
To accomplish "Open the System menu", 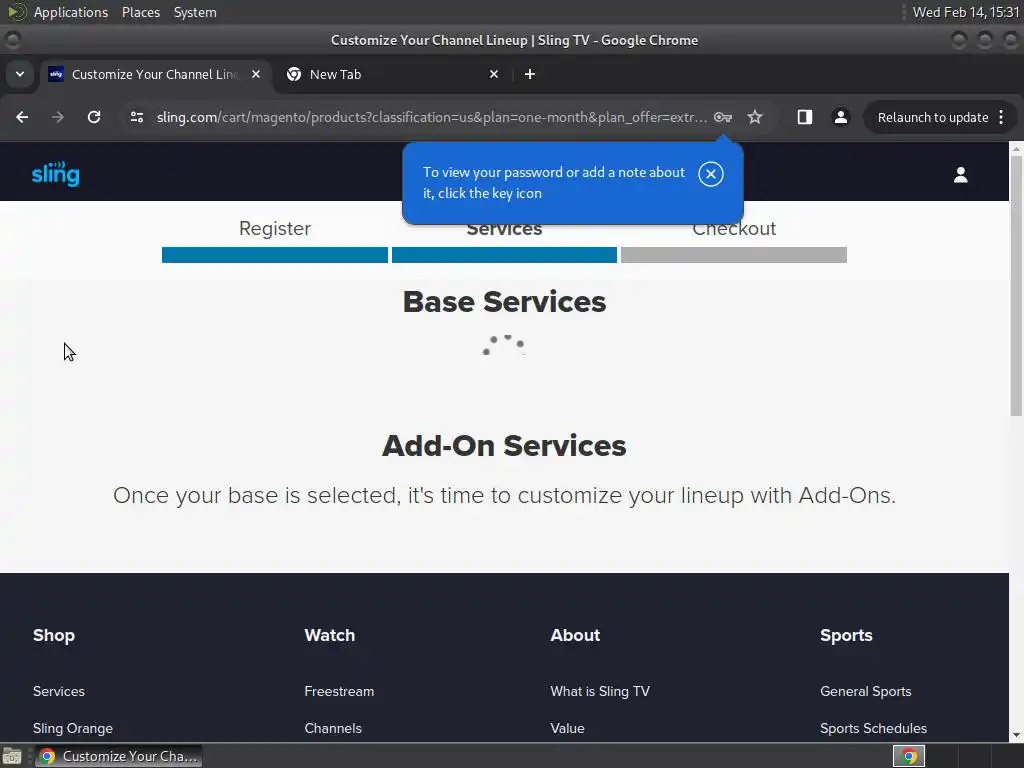I will pyautogui.click(x=195, y=12).
